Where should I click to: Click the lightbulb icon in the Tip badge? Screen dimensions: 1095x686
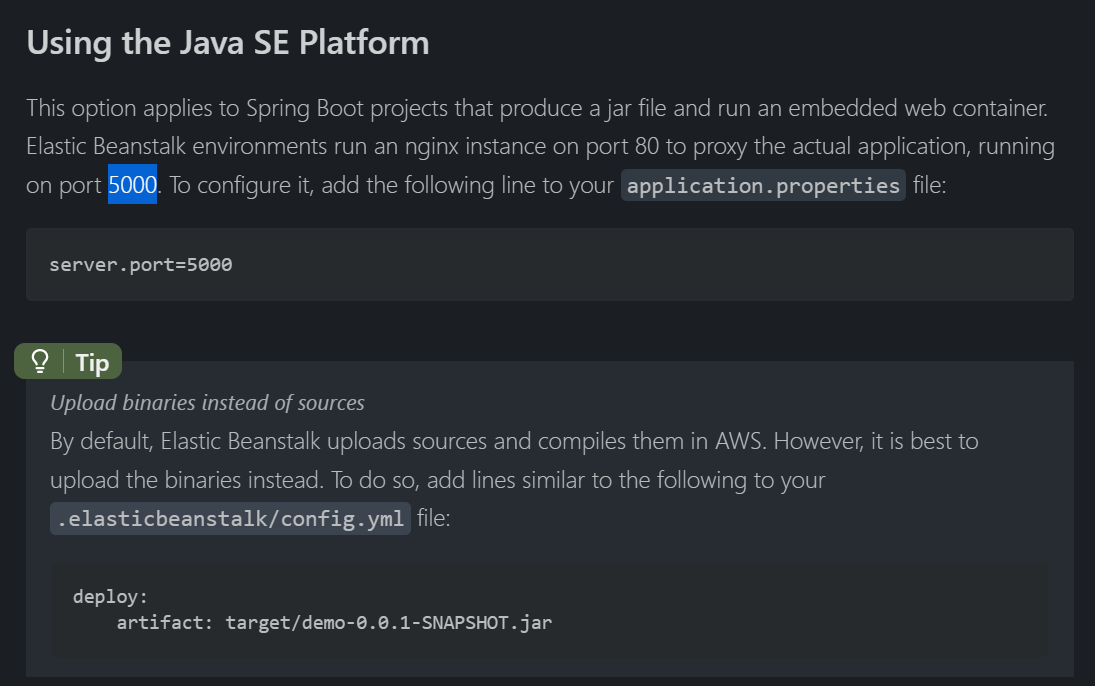coord(40,362)
